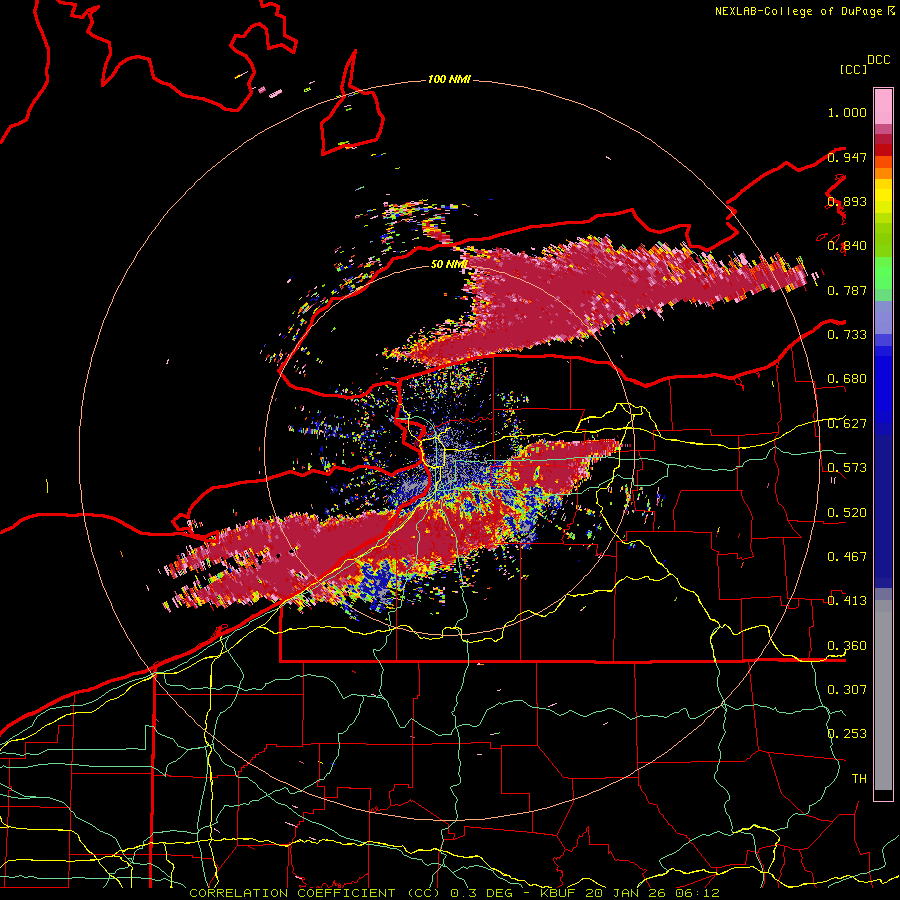This screenshot has height=900, width=900.
Task: Click the NEXLAB-College of DuPage credit text
Action: 798,11
